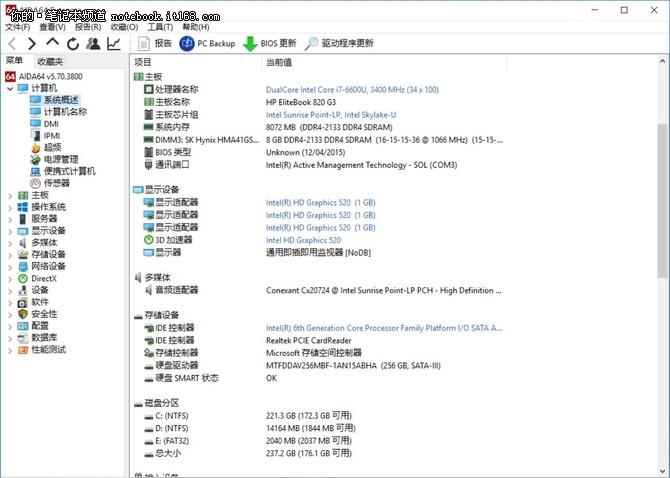Click the 设备 devices icon
This screenshot has height=478, width=670.
pos(23,290)
